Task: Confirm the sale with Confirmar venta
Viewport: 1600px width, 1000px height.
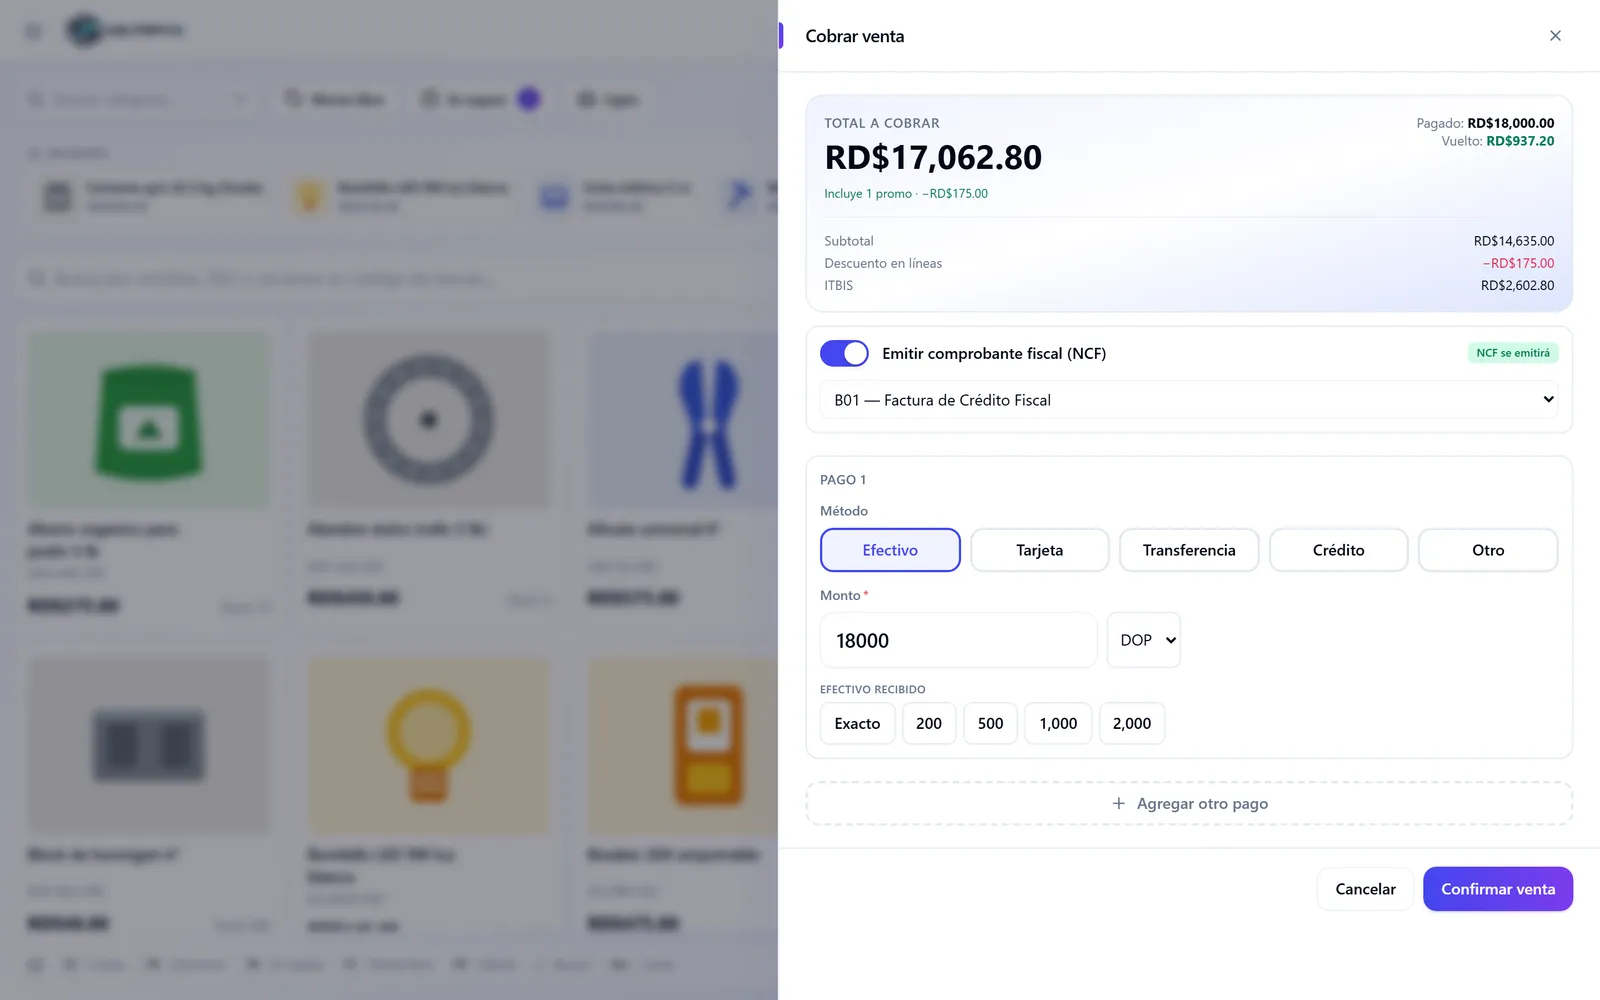Action: click(1498, 889)
